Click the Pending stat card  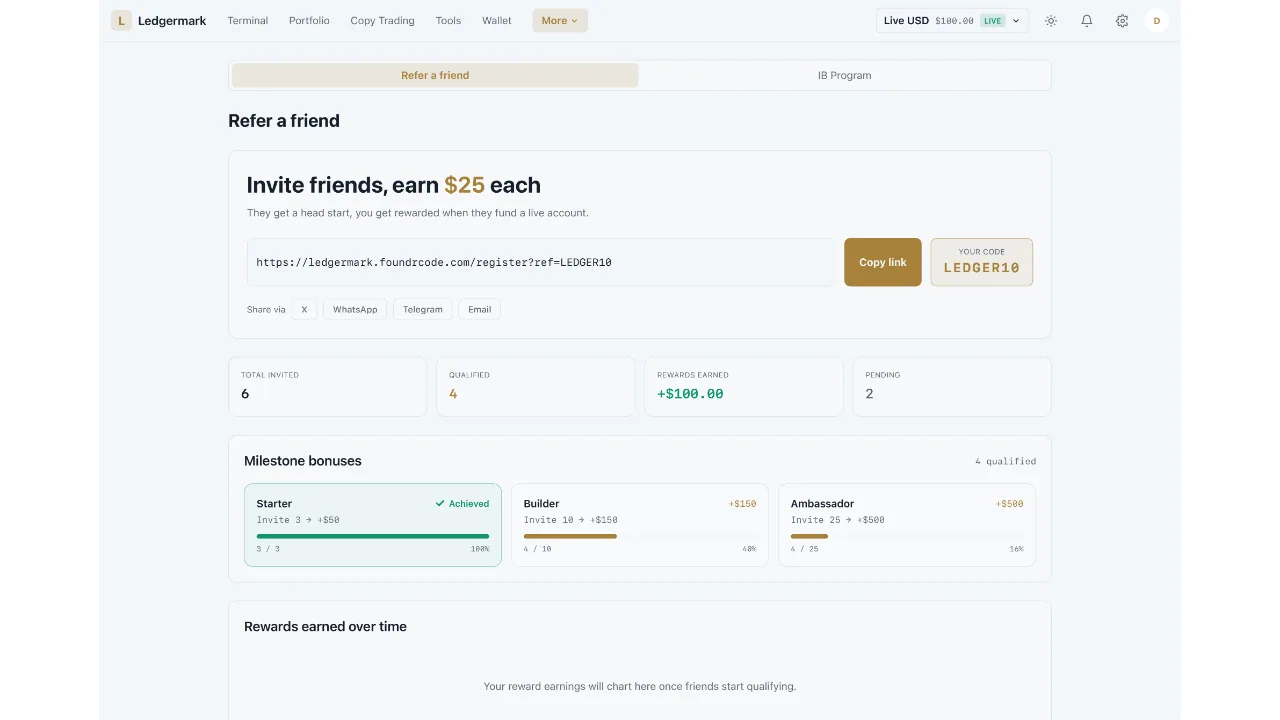click(x=951, y=386)
